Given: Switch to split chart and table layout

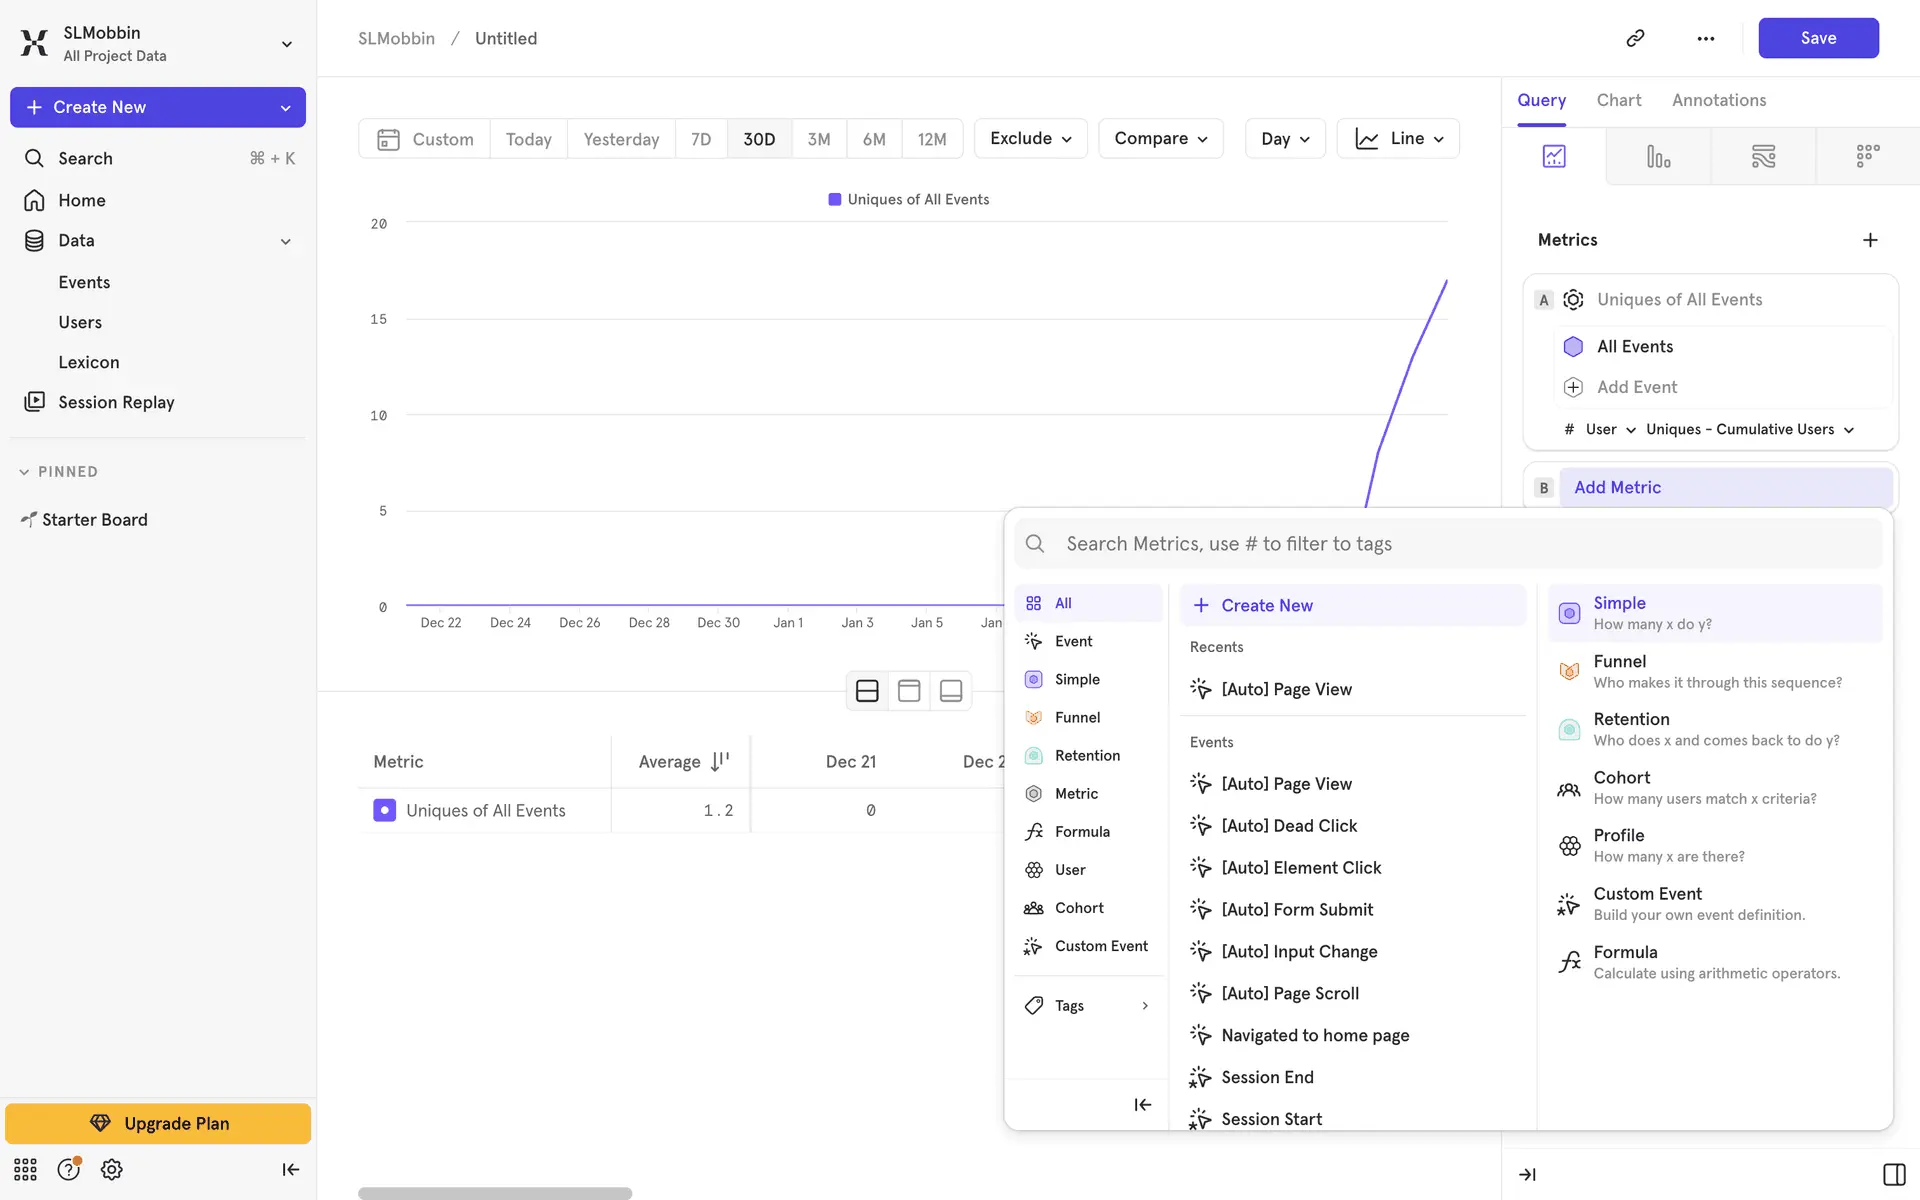Looking at the screenshot, I should click(867, 691).
